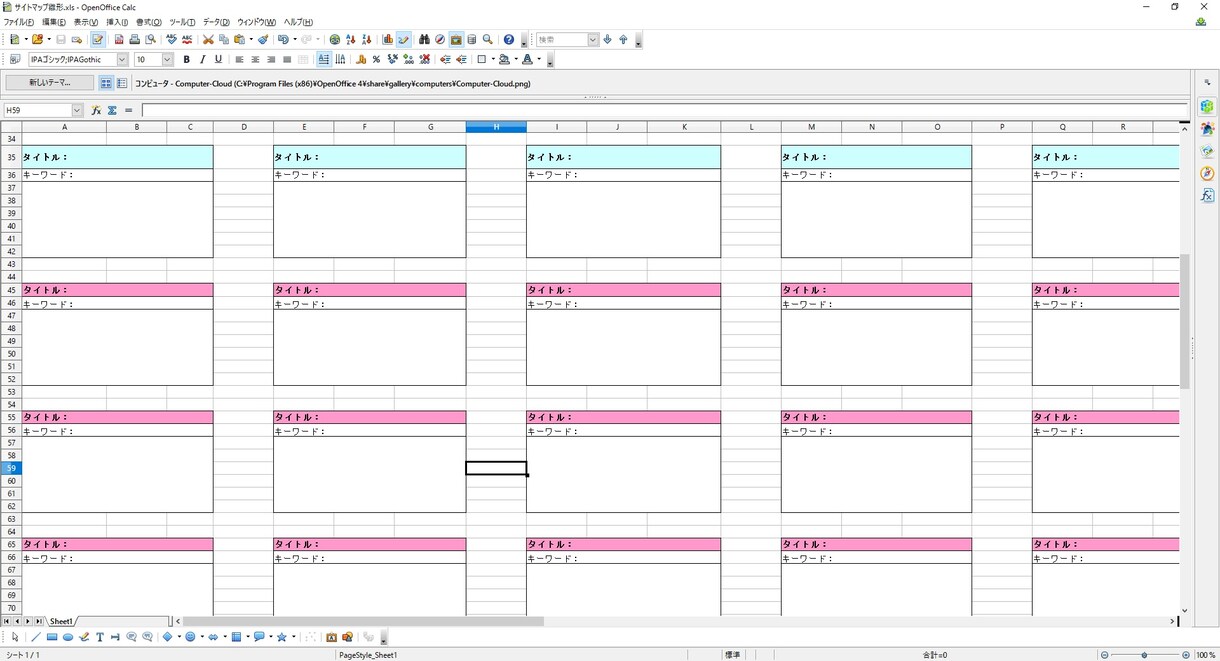The width and height of the screenshot is (1220, 661).
Task: Open the Find & Replace binoculars icon
Action: click(424, 40)
